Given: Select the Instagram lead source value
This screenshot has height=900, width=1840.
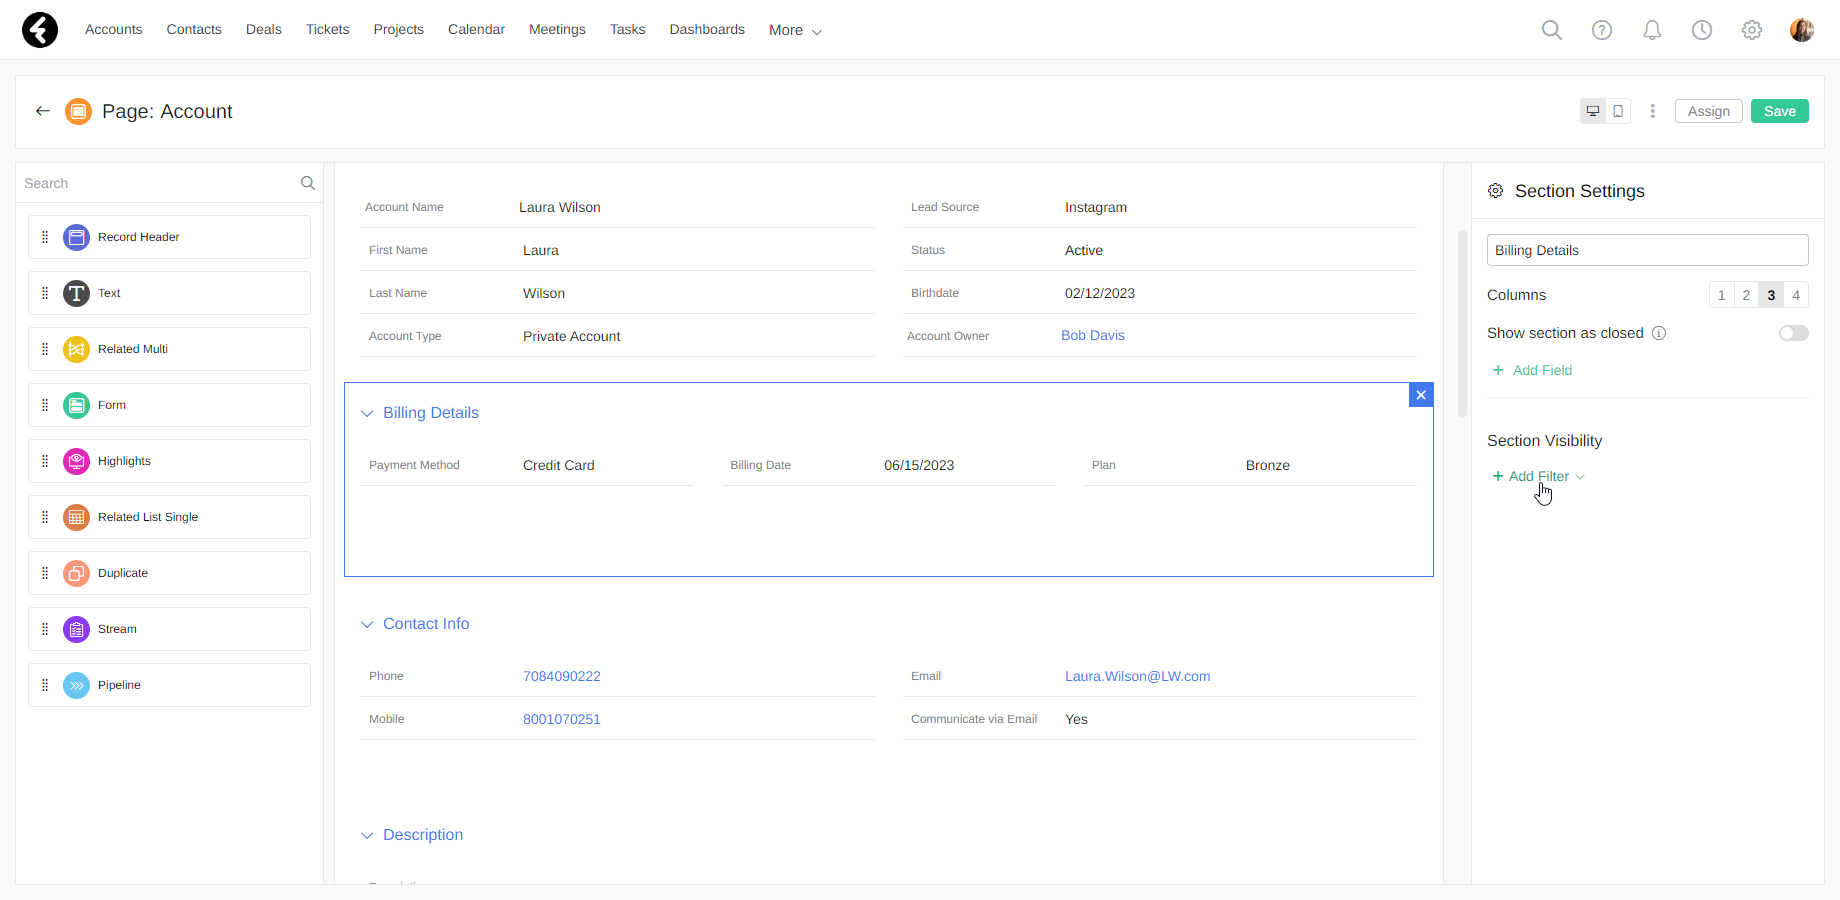Looking at the screenshot, I should (1096, 207).
